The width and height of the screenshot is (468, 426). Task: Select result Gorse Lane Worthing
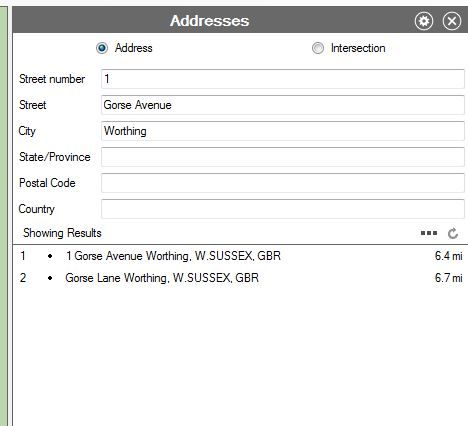[x=240, y=278]
